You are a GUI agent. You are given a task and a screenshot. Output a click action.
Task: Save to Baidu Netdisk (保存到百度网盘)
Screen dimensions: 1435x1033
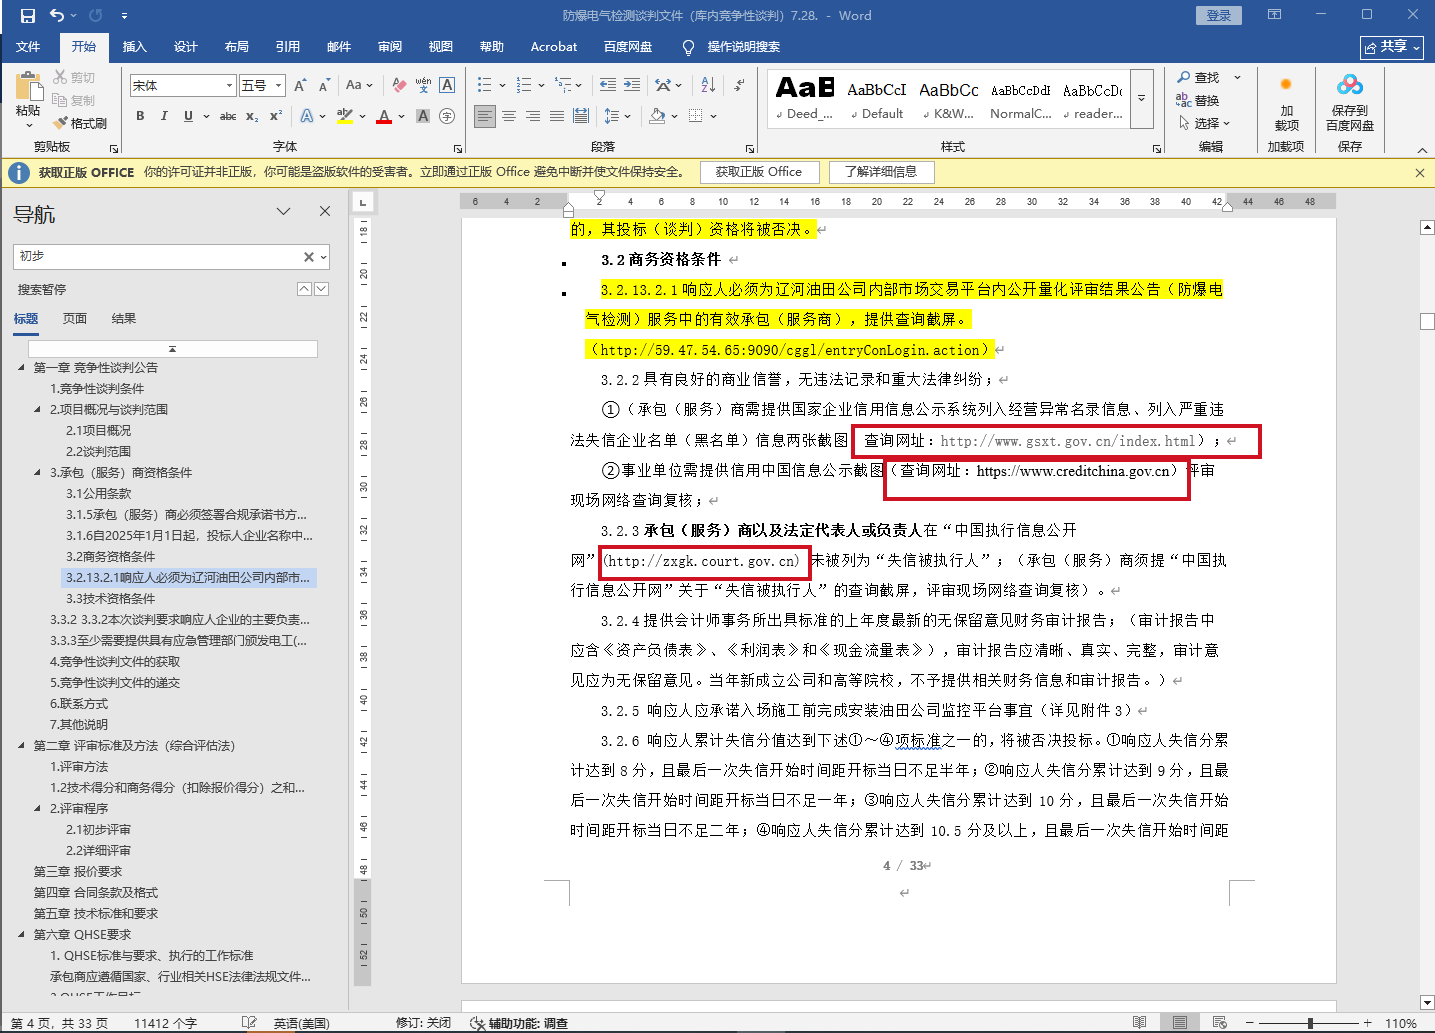(x=1350, y=104)
